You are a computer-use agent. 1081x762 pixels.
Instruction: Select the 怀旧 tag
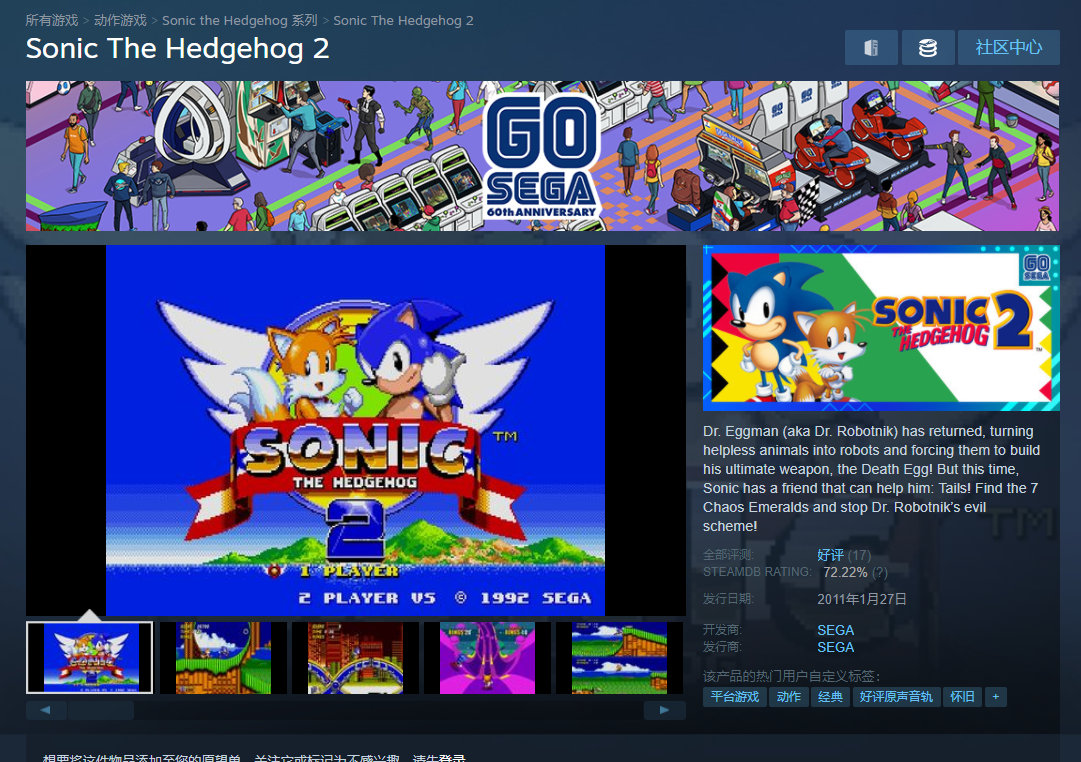tap(962, 696)
